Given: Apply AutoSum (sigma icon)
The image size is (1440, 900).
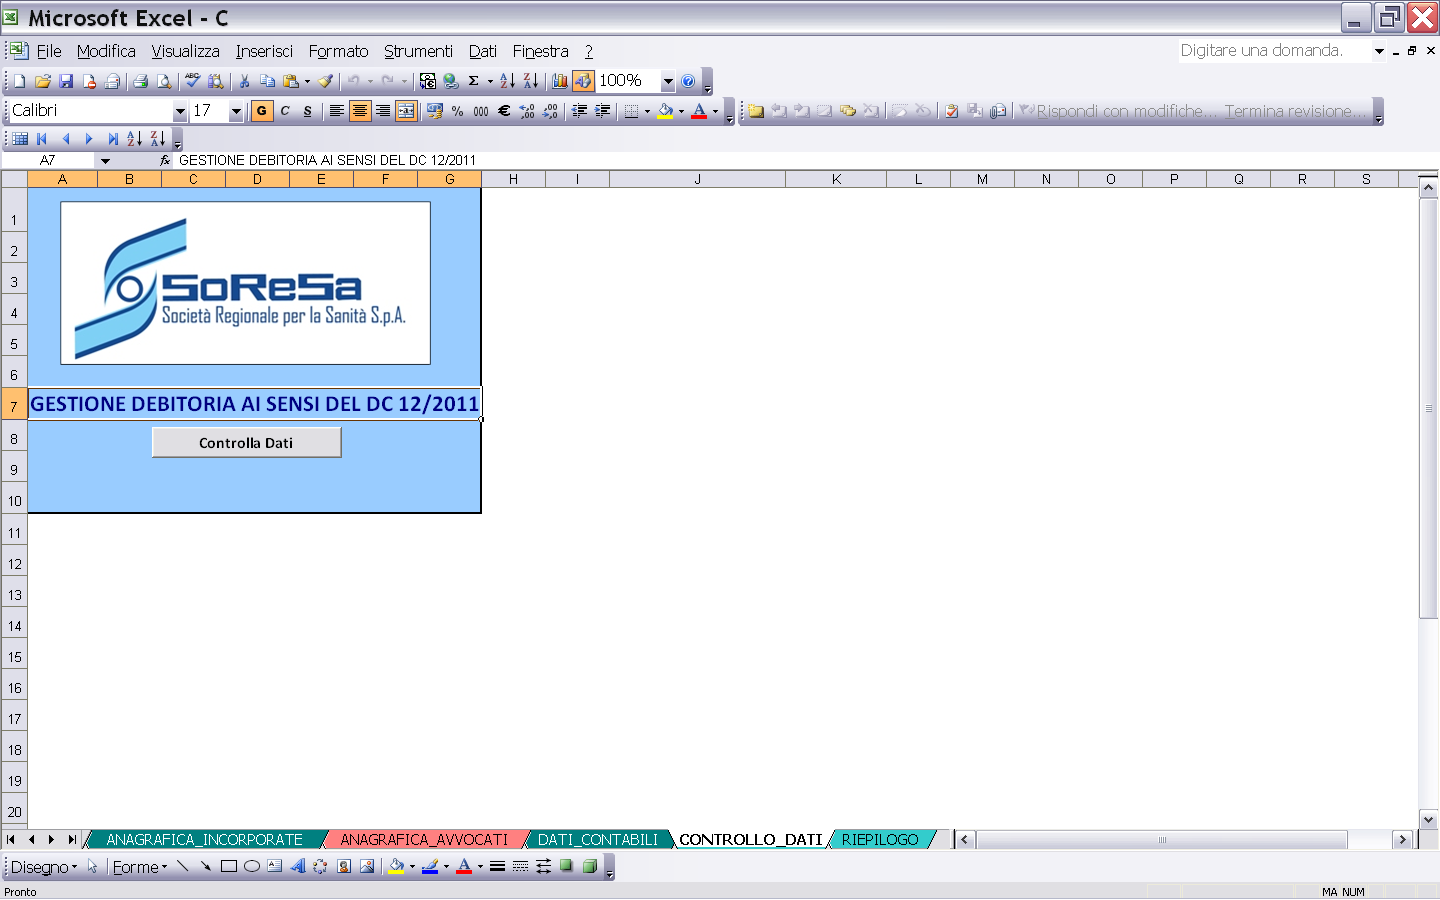Looking at the screenshot, I should [474, 81].
